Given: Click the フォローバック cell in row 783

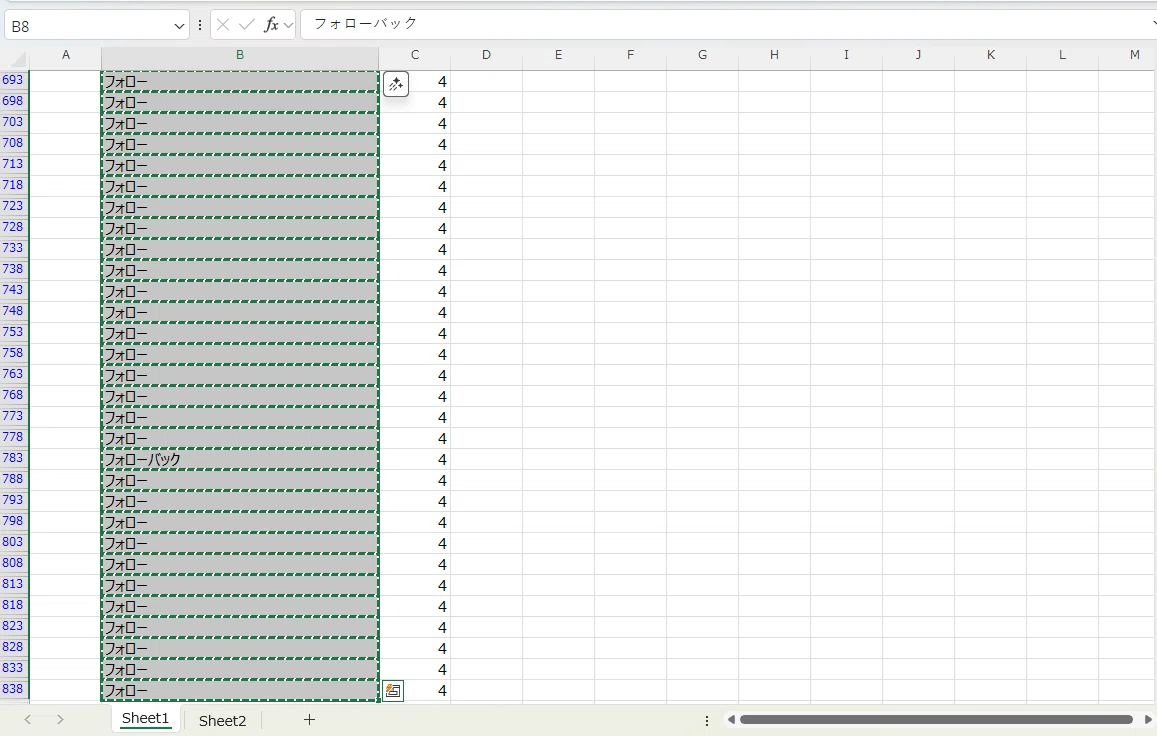Looking at the screenshot, I should tap(240, 459).
